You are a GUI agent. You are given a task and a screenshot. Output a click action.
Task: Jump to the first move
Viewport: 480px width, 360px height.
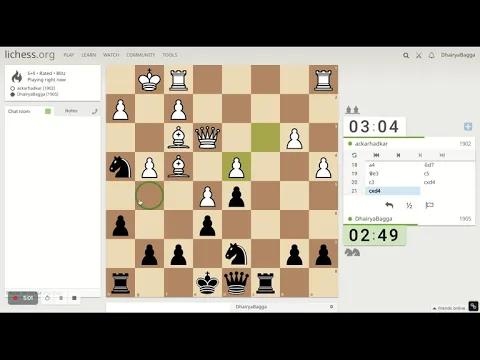tap(376, 155)
